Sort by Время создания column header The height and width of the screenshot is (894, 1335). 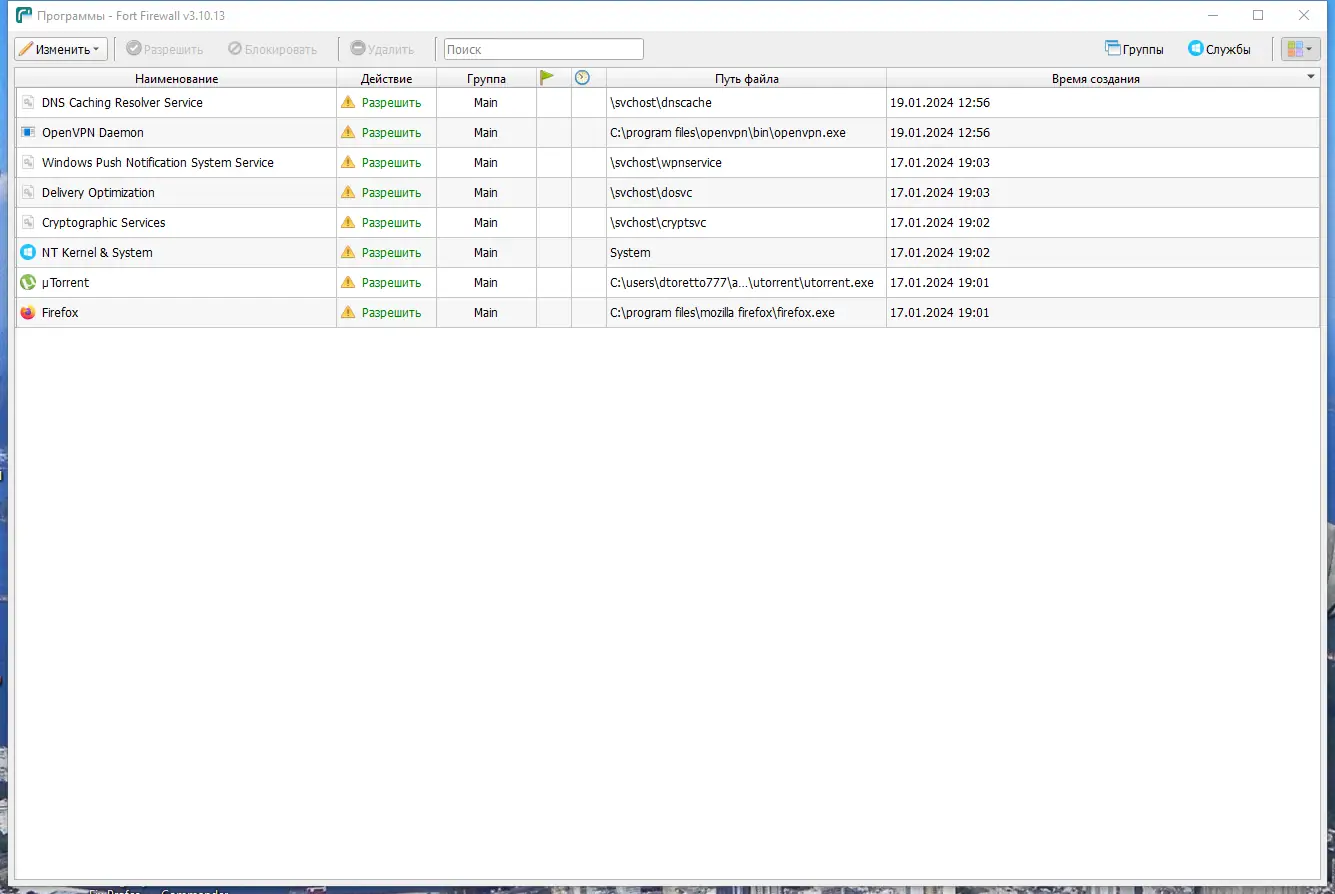pos(1095,78)
